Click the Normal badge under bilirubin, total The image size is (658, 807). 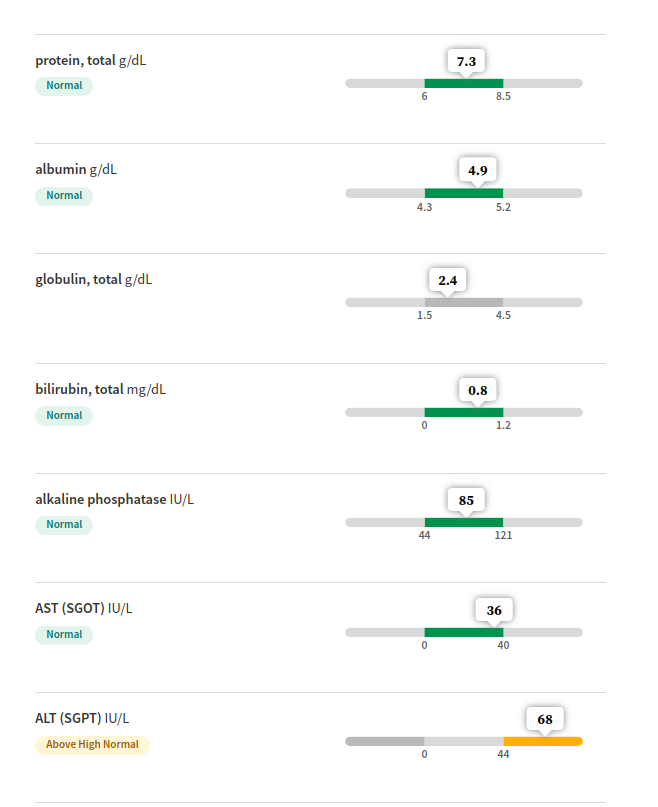(x=64, y=415)
